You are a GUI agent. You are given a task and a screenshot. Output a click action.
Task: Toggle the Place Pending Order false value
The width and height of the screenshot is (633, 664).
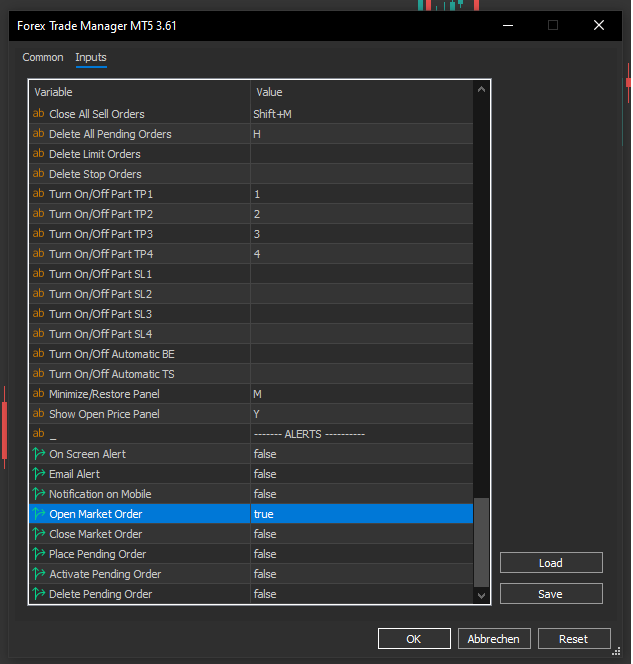362,554
